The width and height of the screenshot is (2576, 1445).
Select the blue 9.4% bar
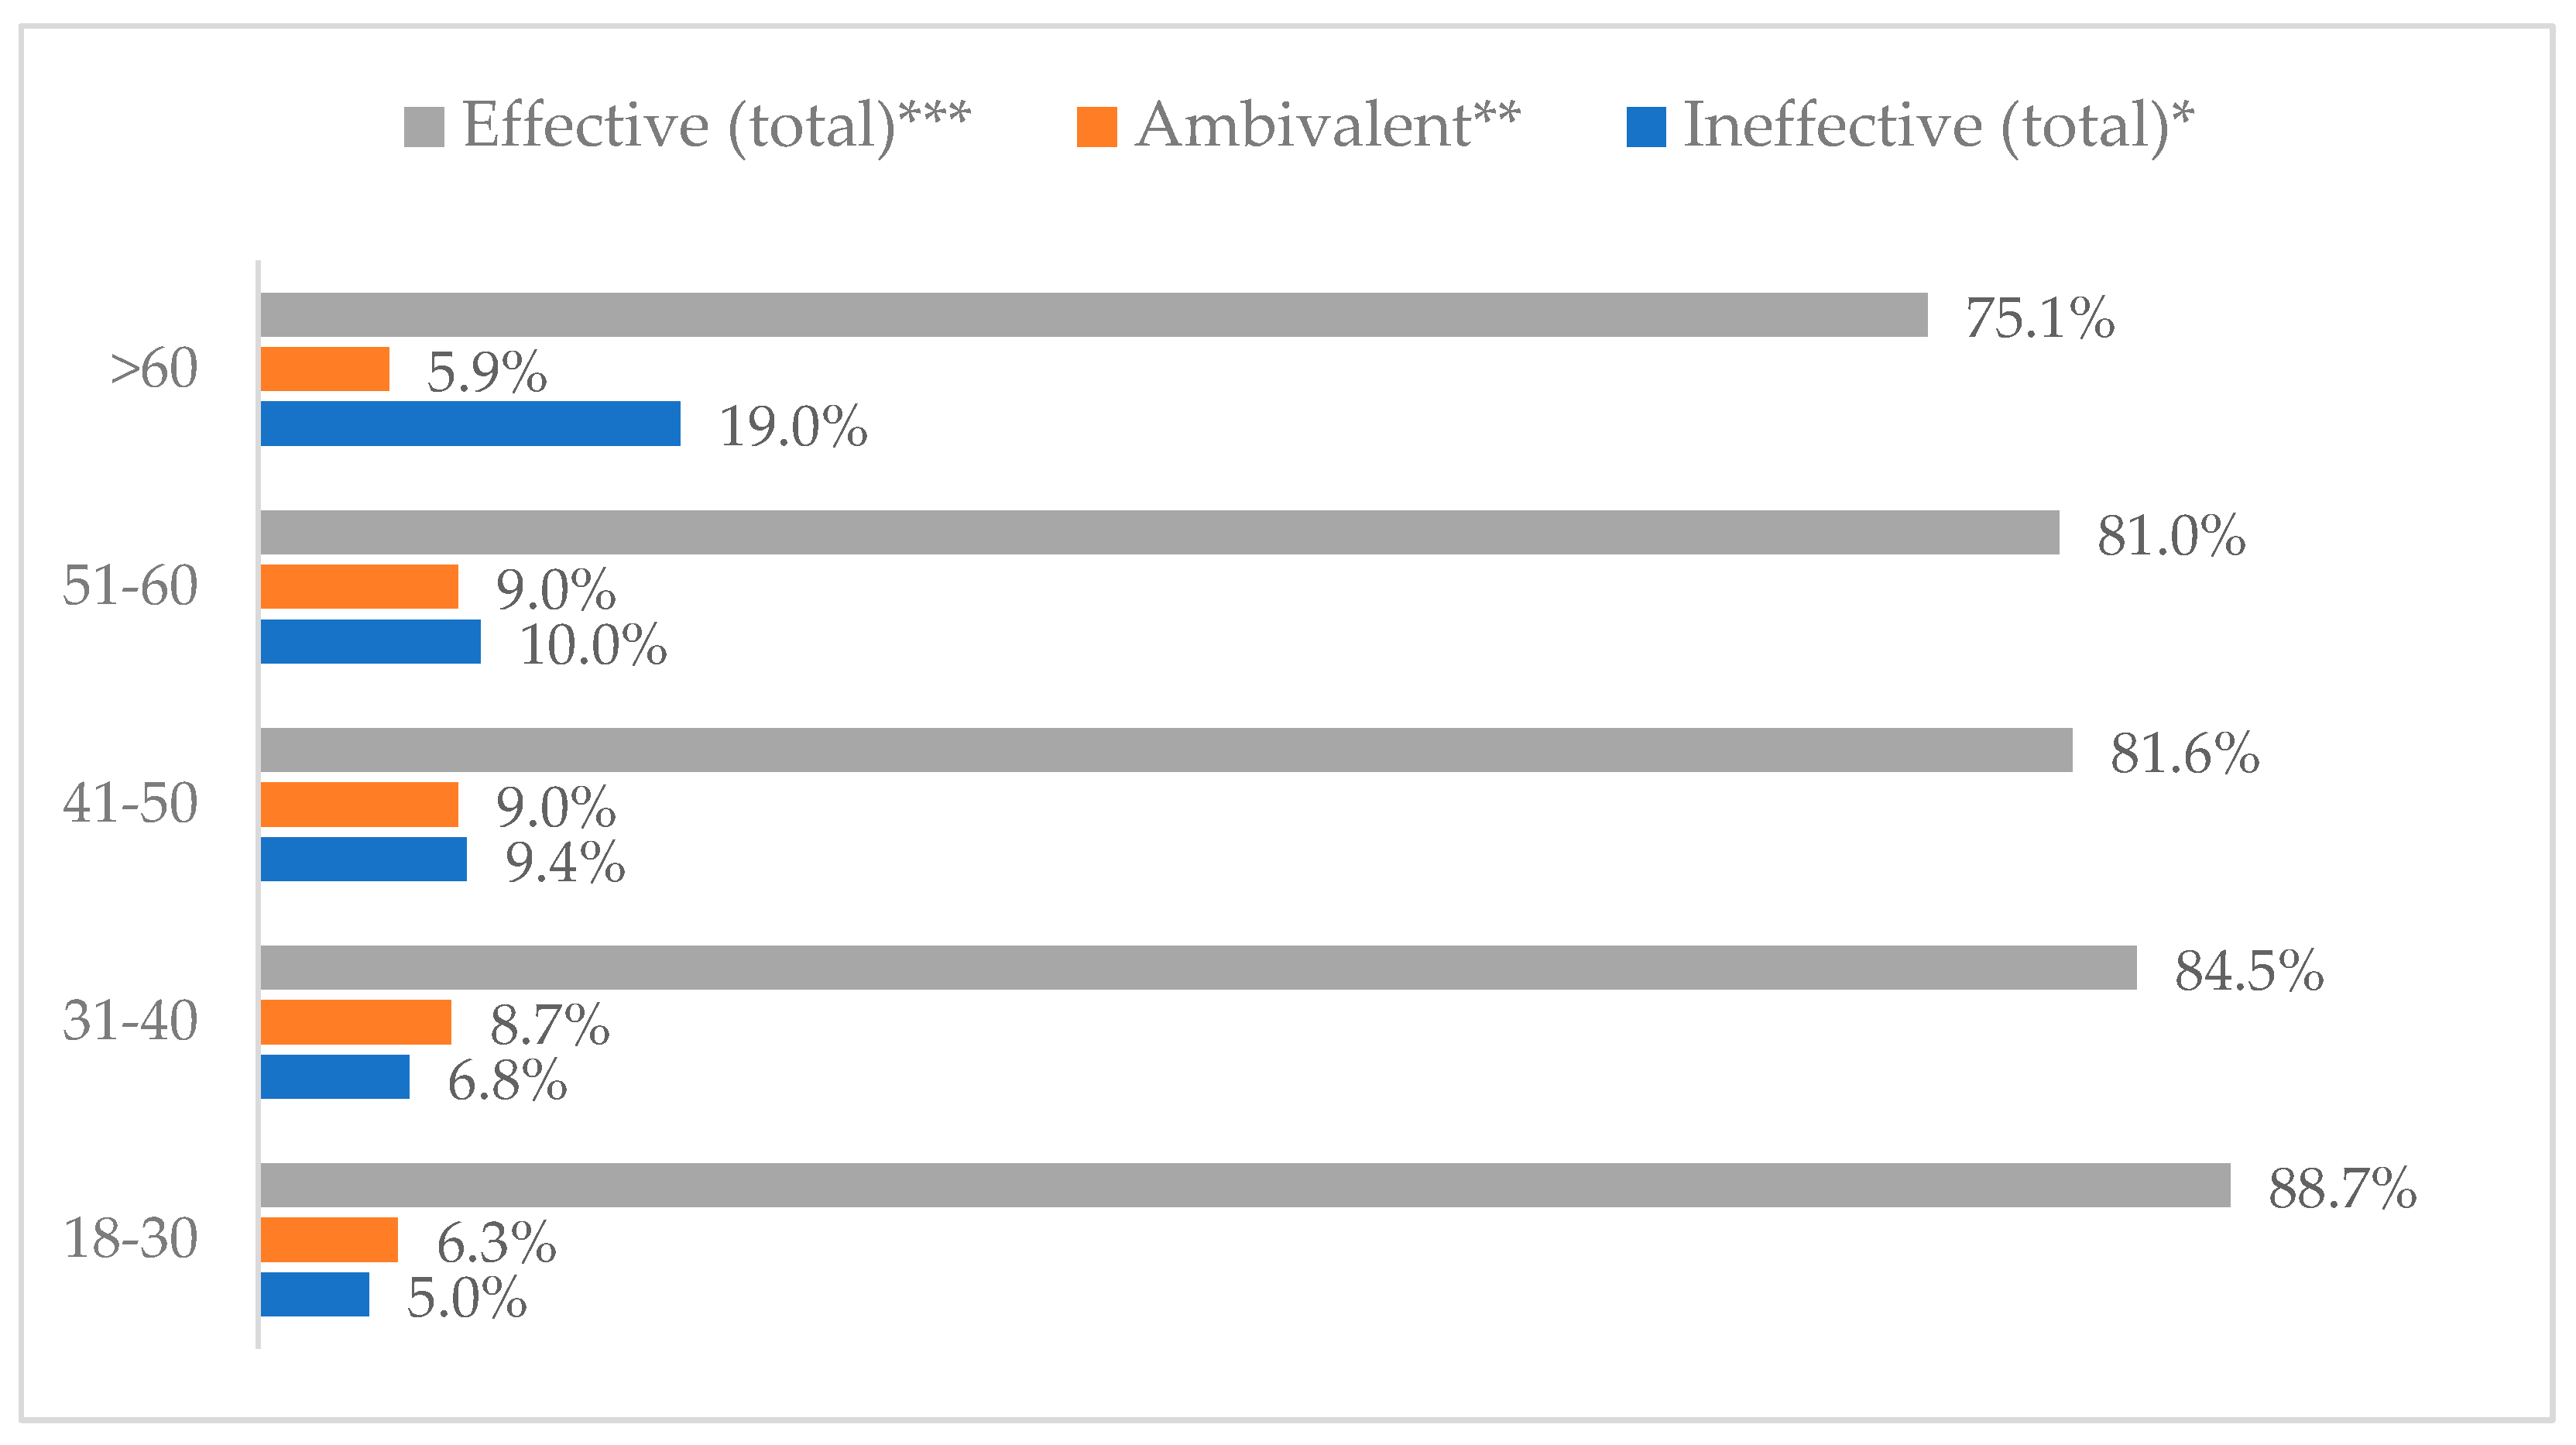point(363,859)
